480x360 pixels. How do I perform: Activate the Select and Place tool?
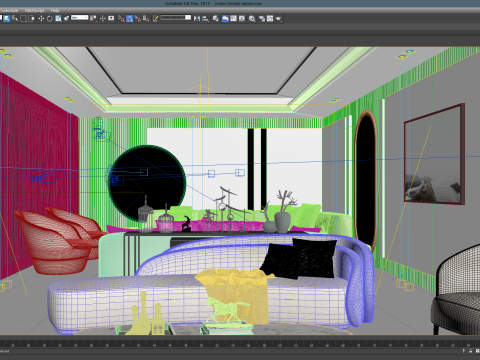coord(66,18)
